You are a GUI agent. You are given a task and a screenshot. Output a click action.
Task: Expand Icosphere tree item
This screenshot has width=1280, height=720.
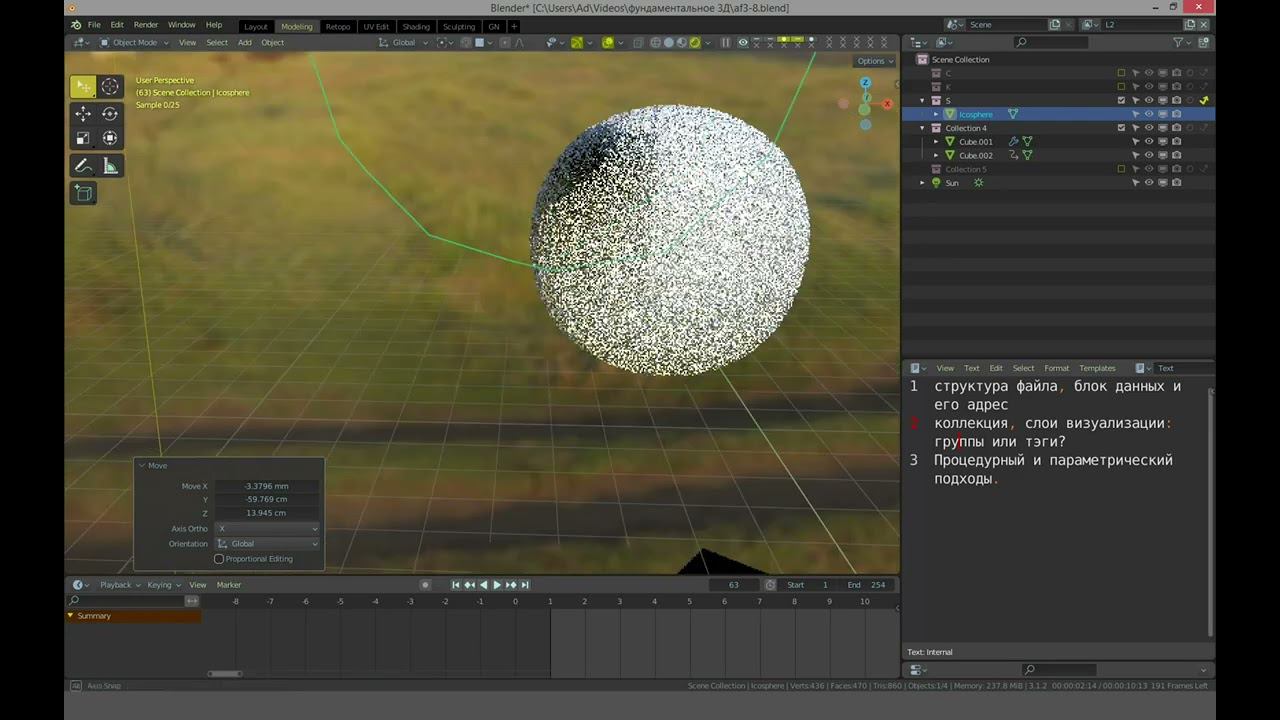point(936,114)
